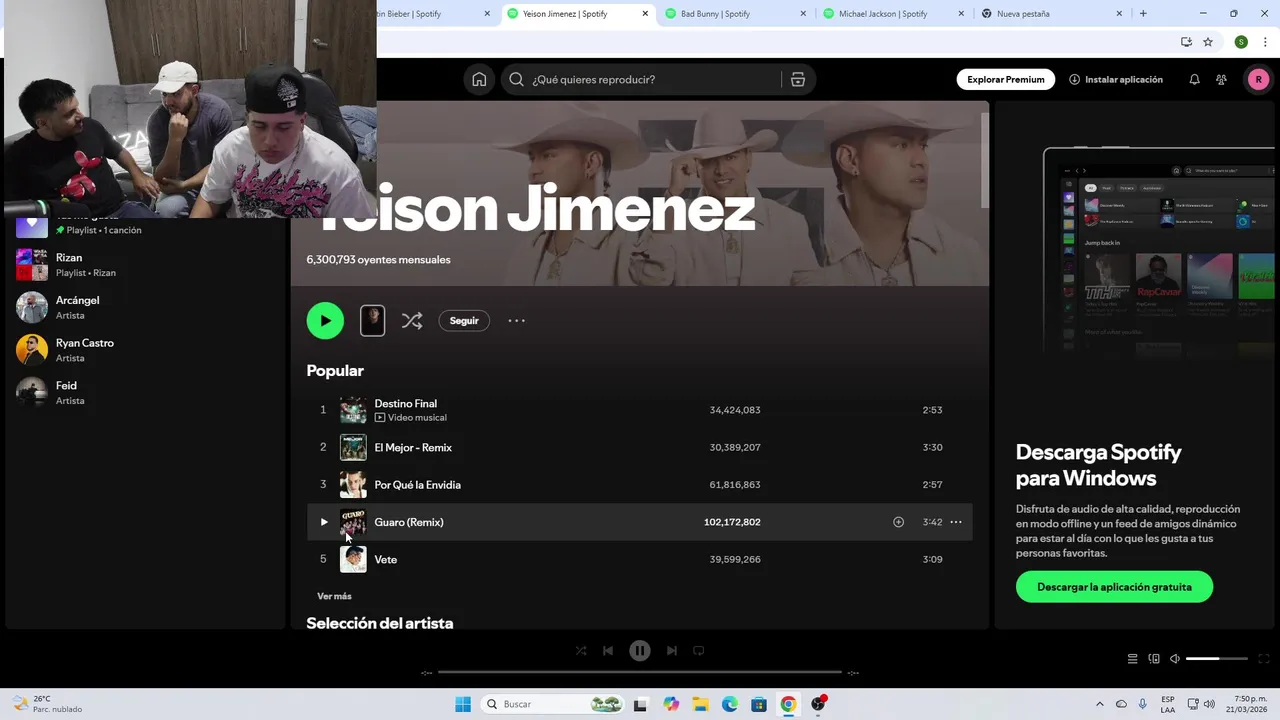Viewport: 1280px width, 720px height.
Task: Click Instalar aplicación link
Action: 1115,79
